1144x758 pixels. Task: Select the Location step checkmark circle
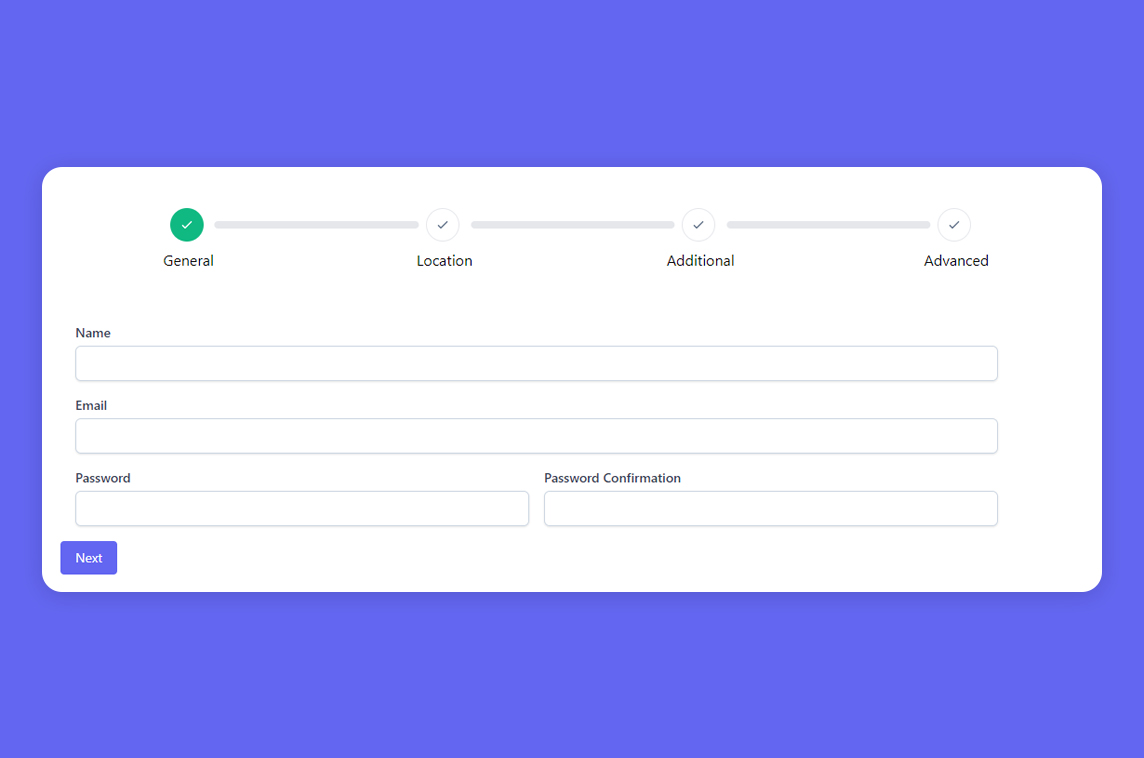pos(443,225)
